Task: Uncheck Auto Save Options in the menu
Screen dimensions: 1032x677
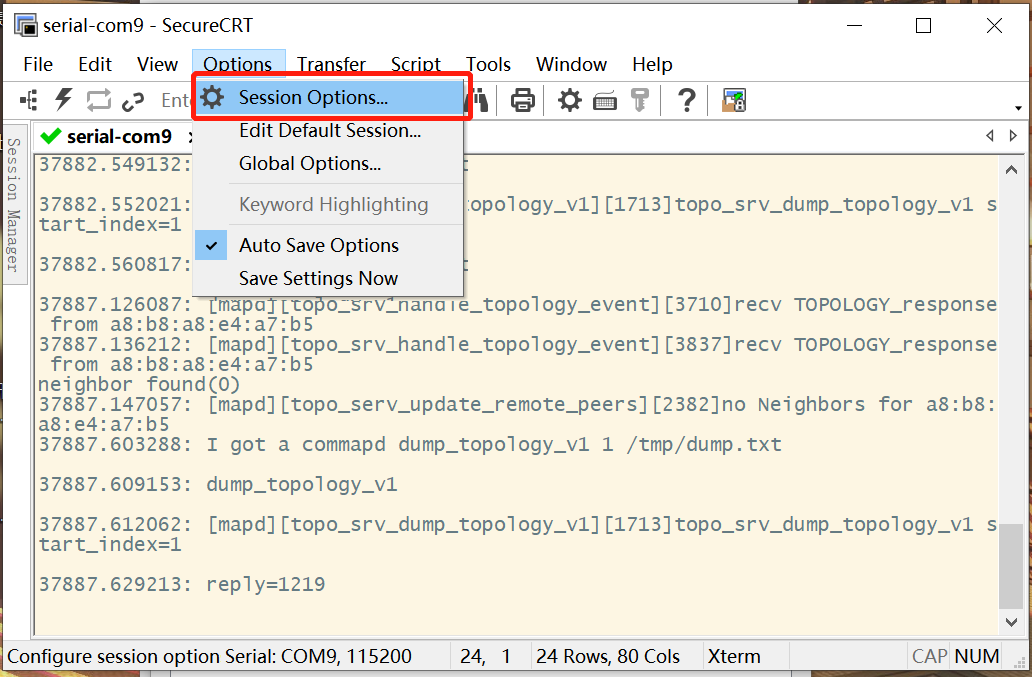Action: (318, 245)
